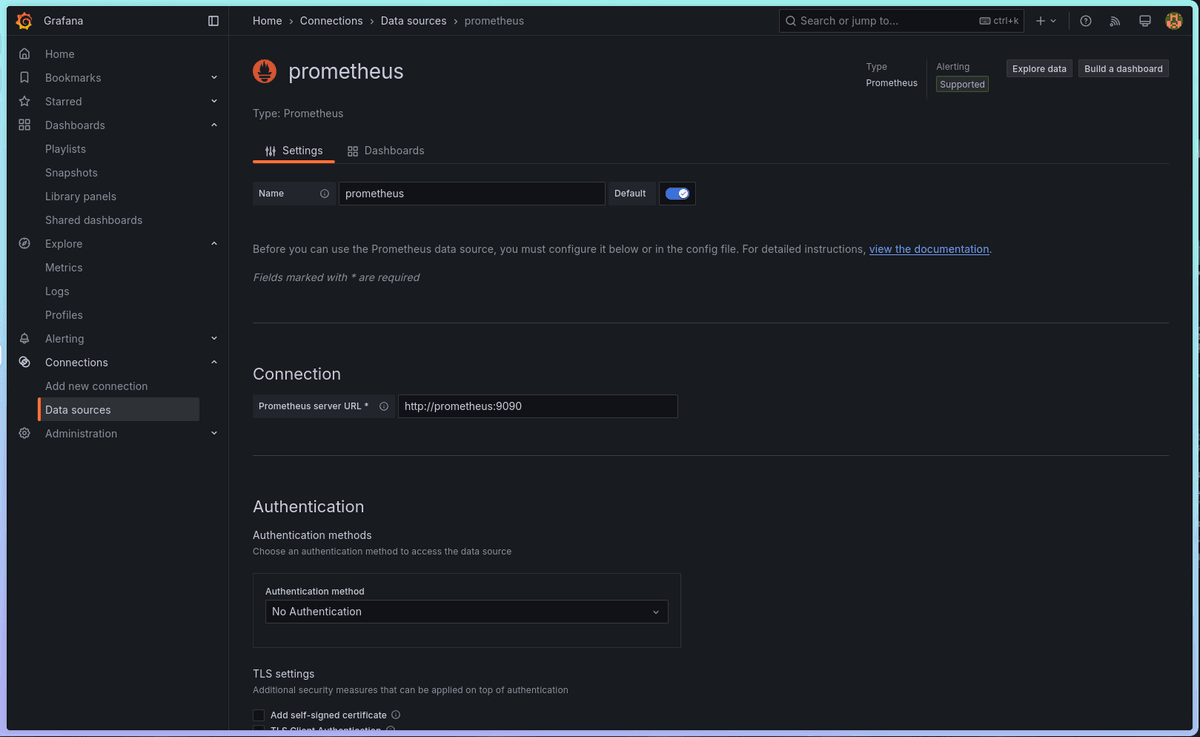1200x737 pixels.
Task: Click the Home house icon in sidebar
Action: 24,54
